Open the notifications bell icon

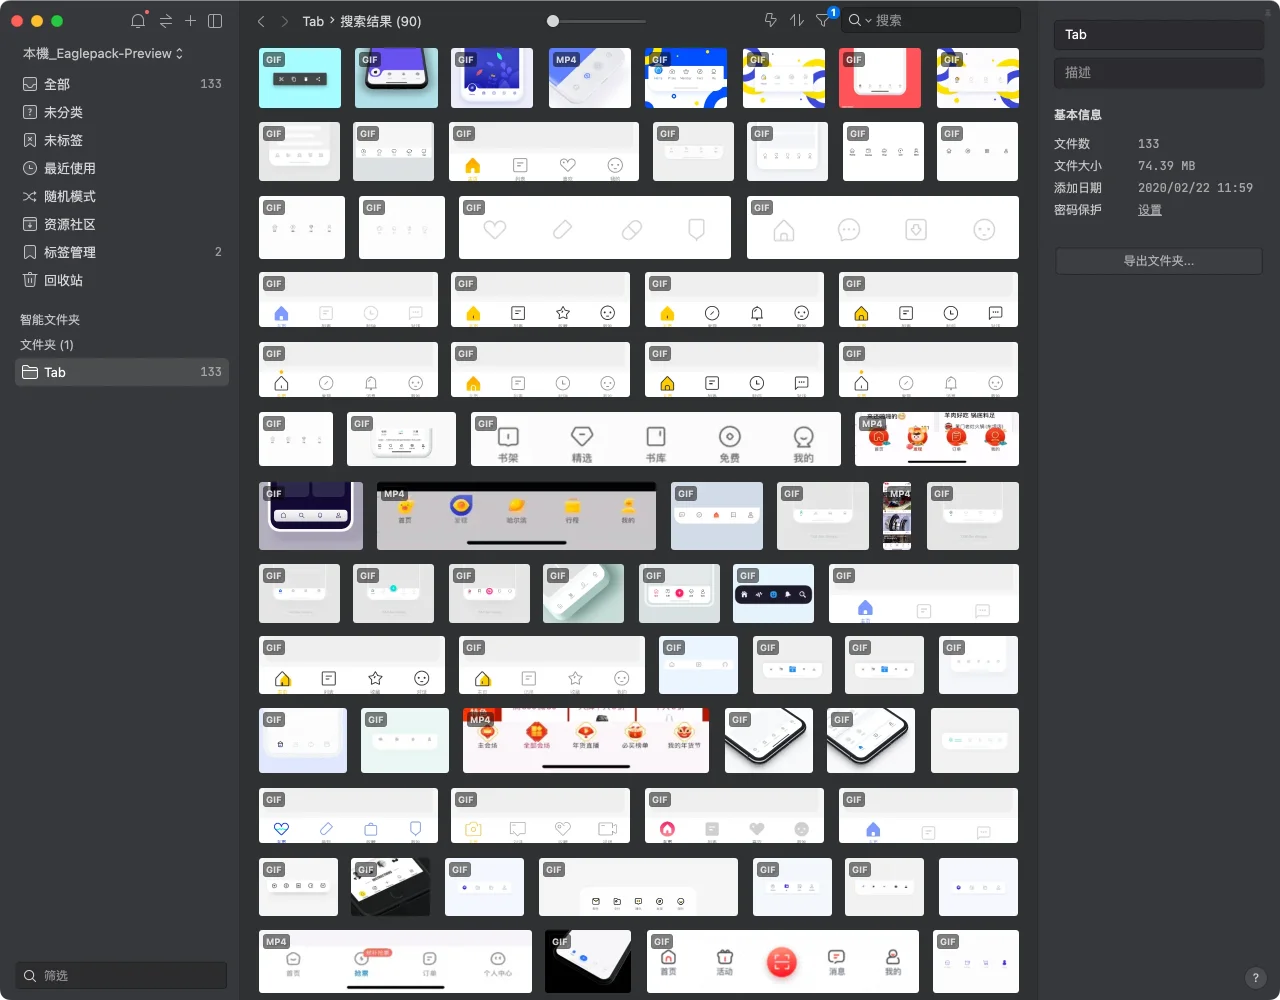pyautogui.click(x=138, y=21)
